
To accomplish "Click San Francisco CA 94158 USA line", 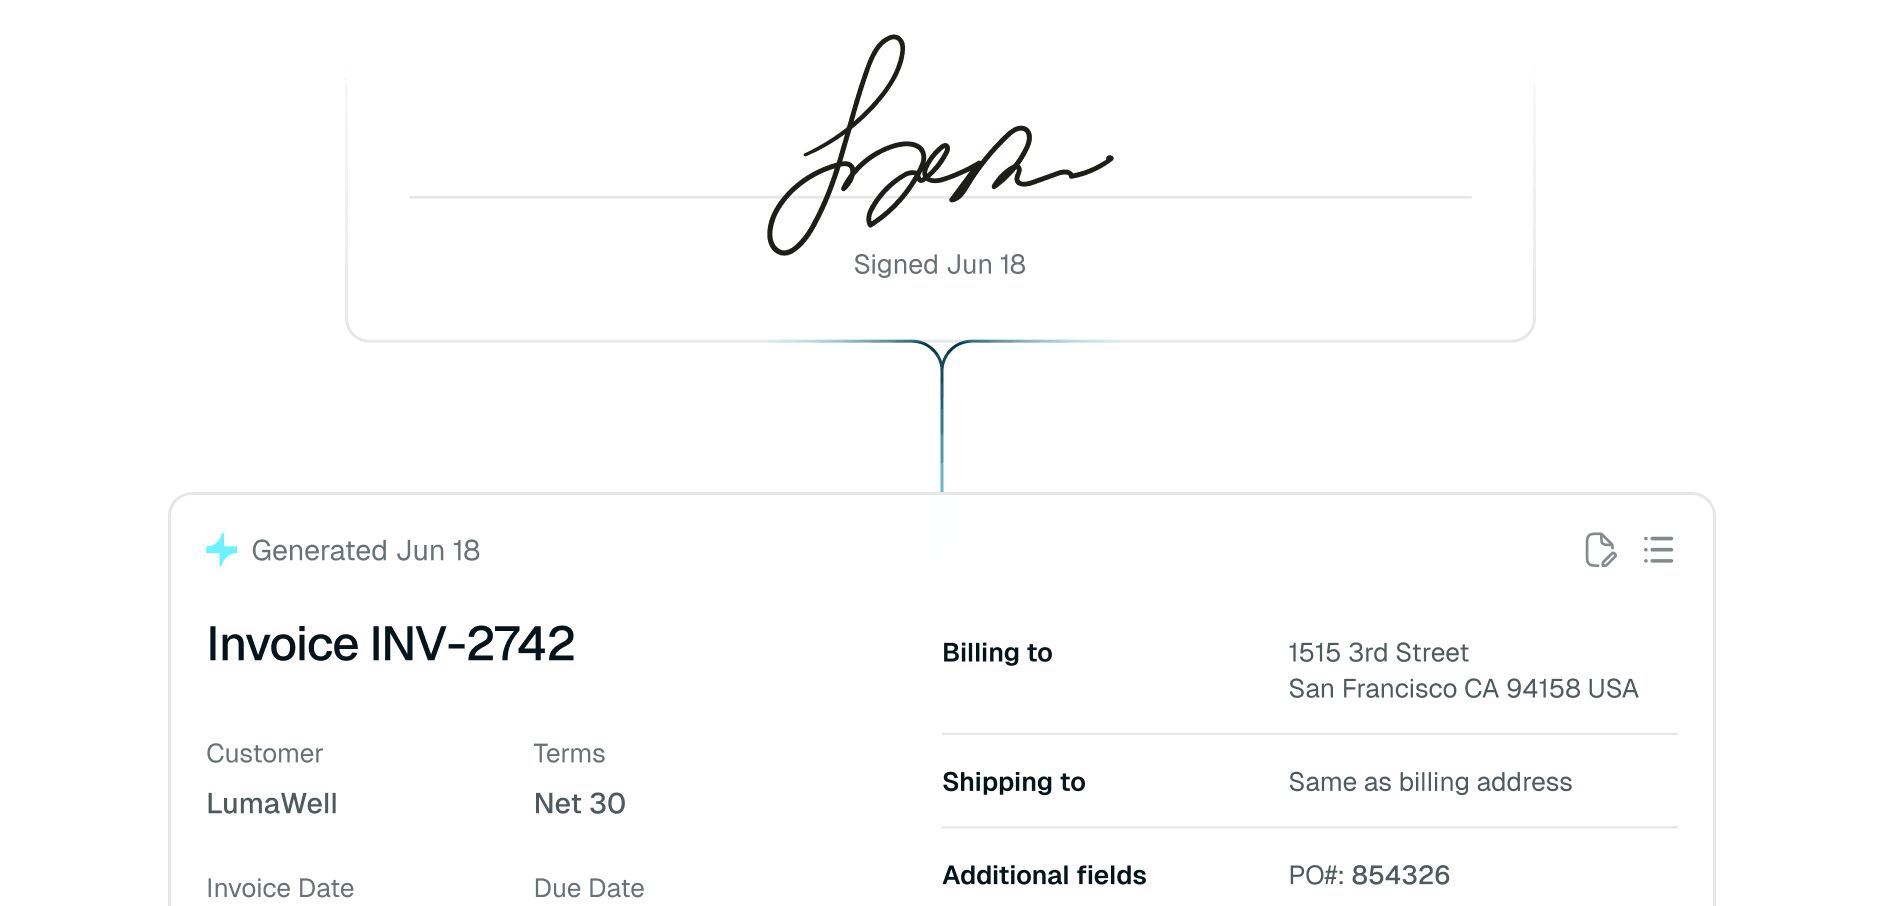I will tap(1463, 689).
